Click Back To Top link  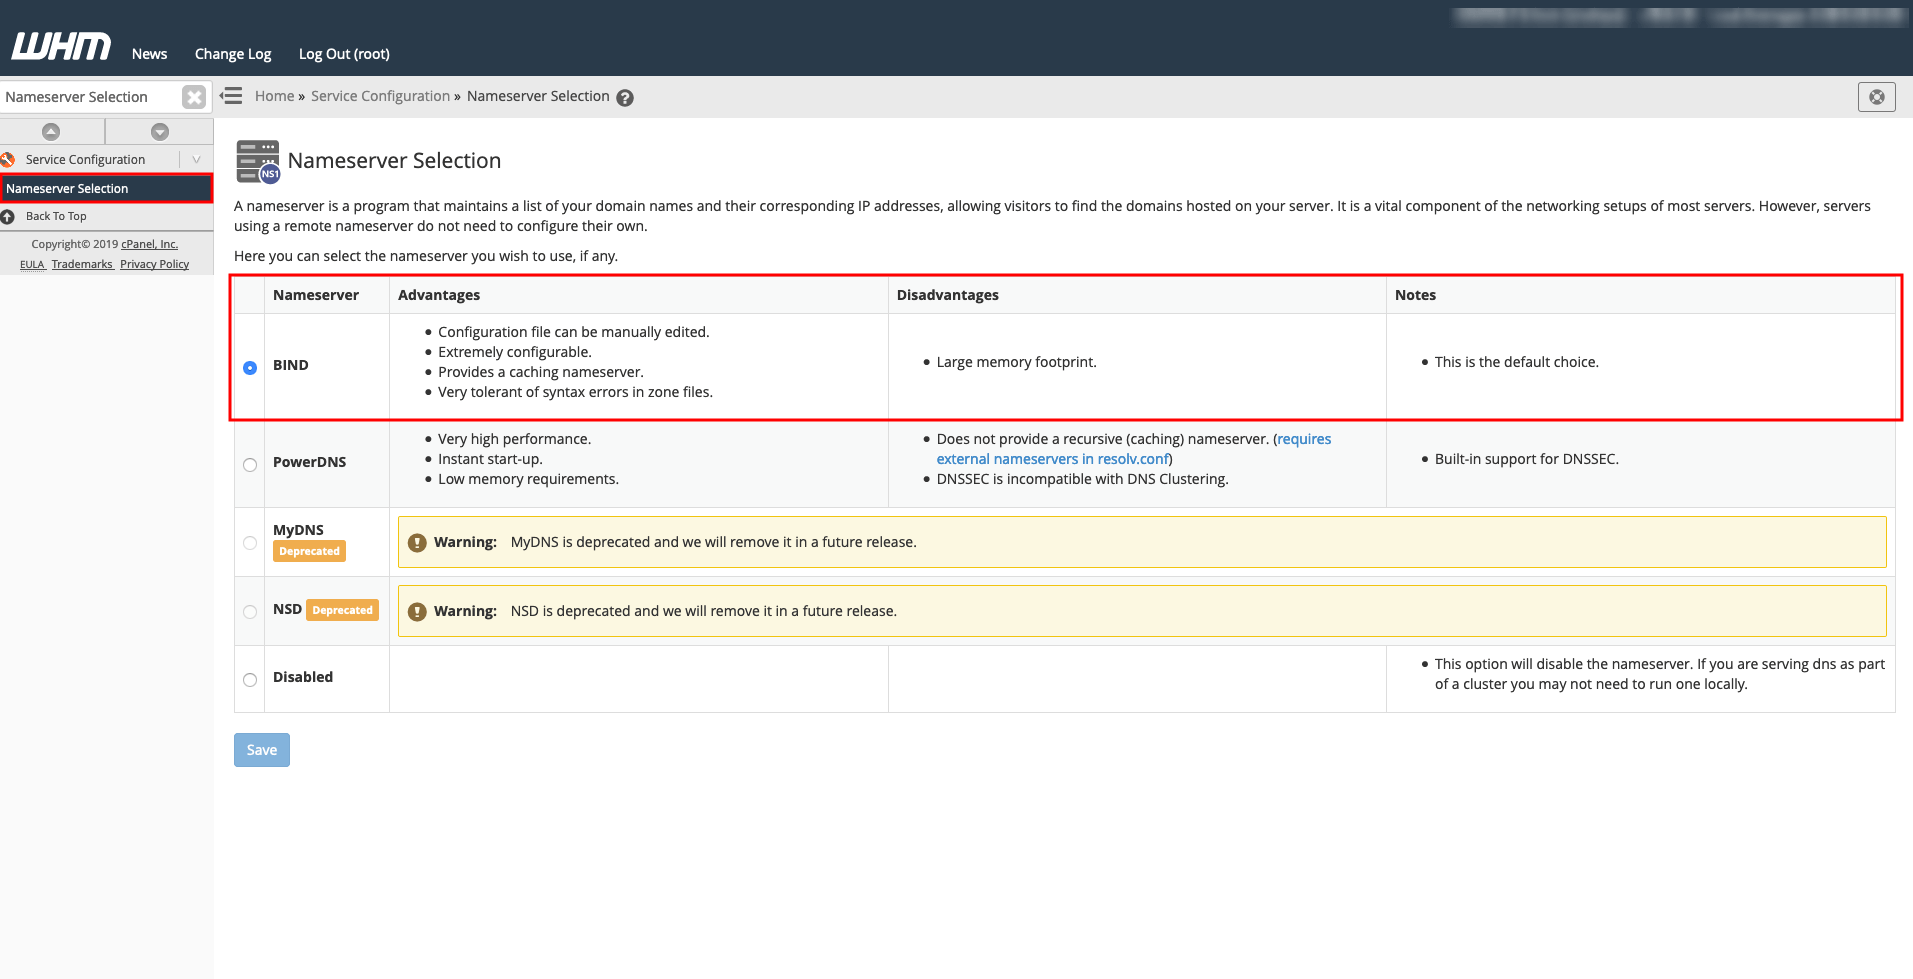pyautogui.click(x=56, y=216)
